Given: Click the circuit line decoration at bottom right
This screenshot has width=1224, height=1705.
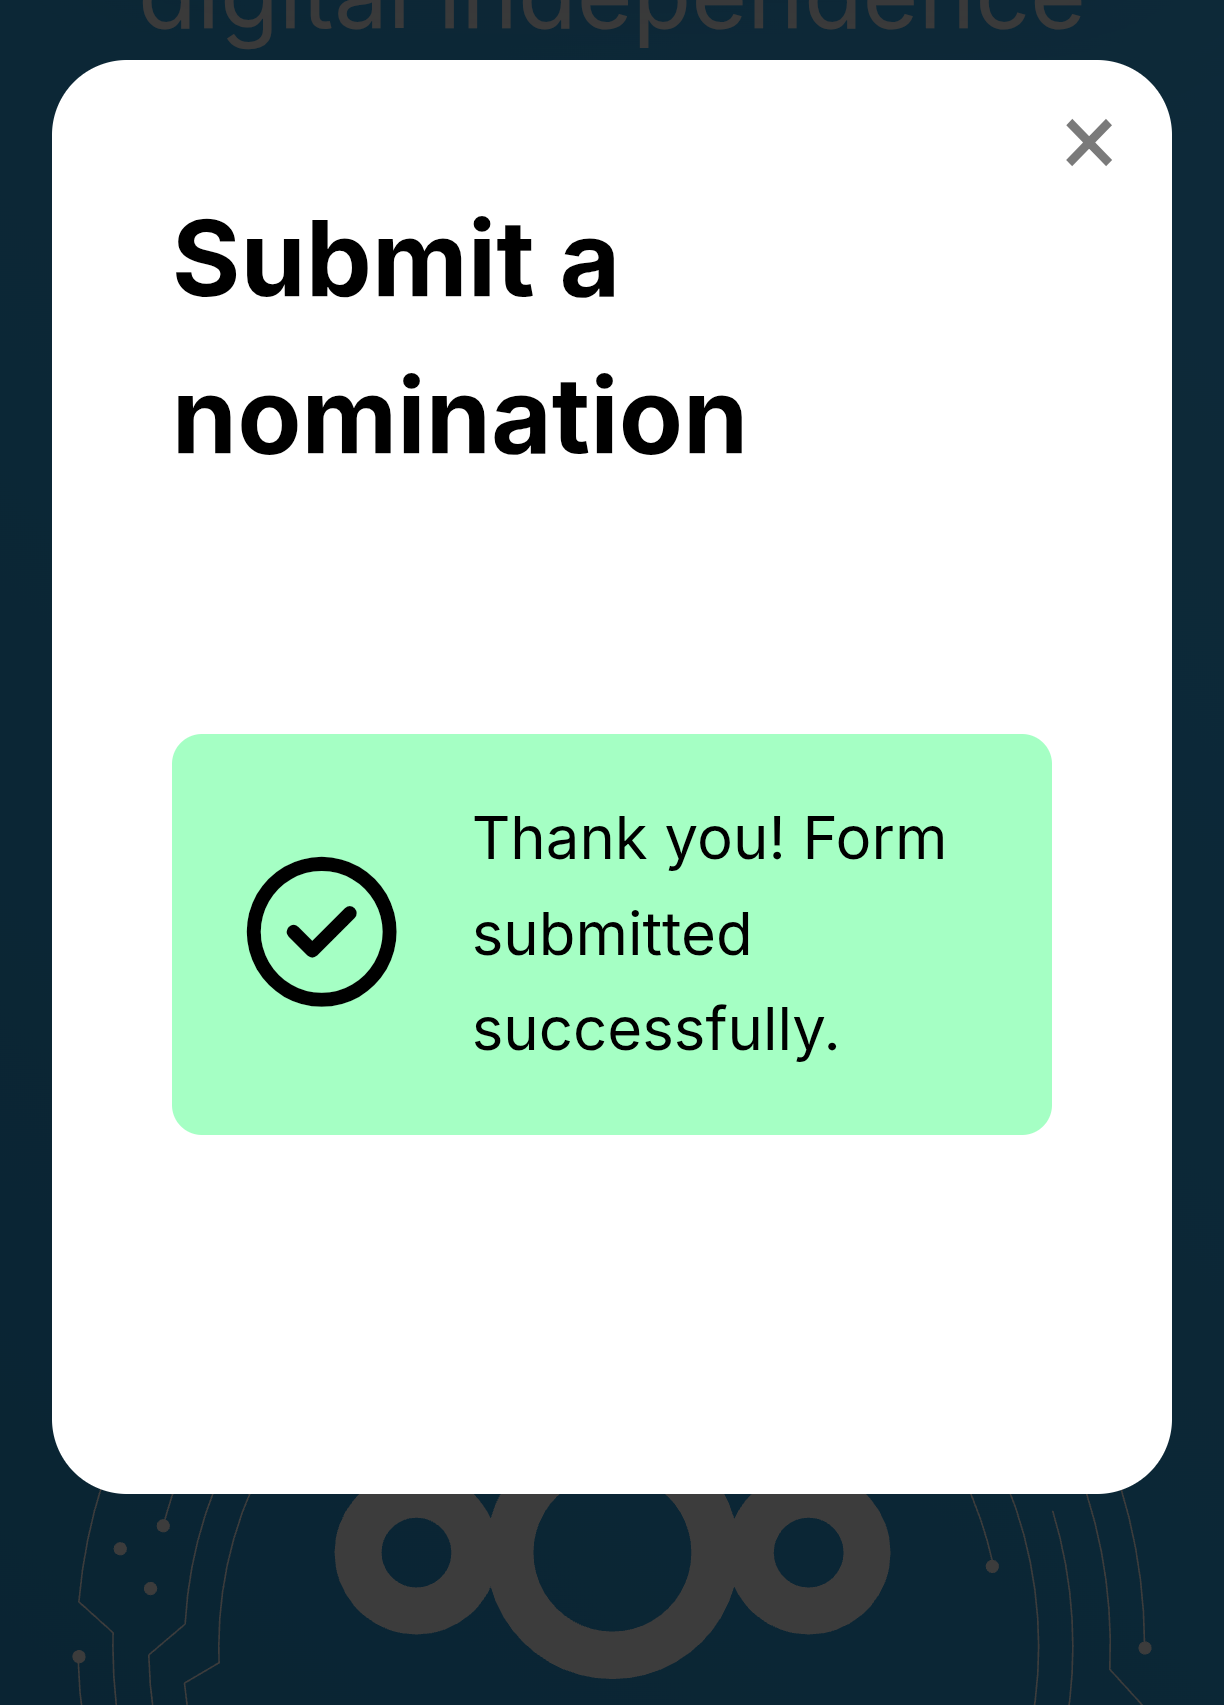Looking at the screenshot, I should [x=1060, y=1600].
